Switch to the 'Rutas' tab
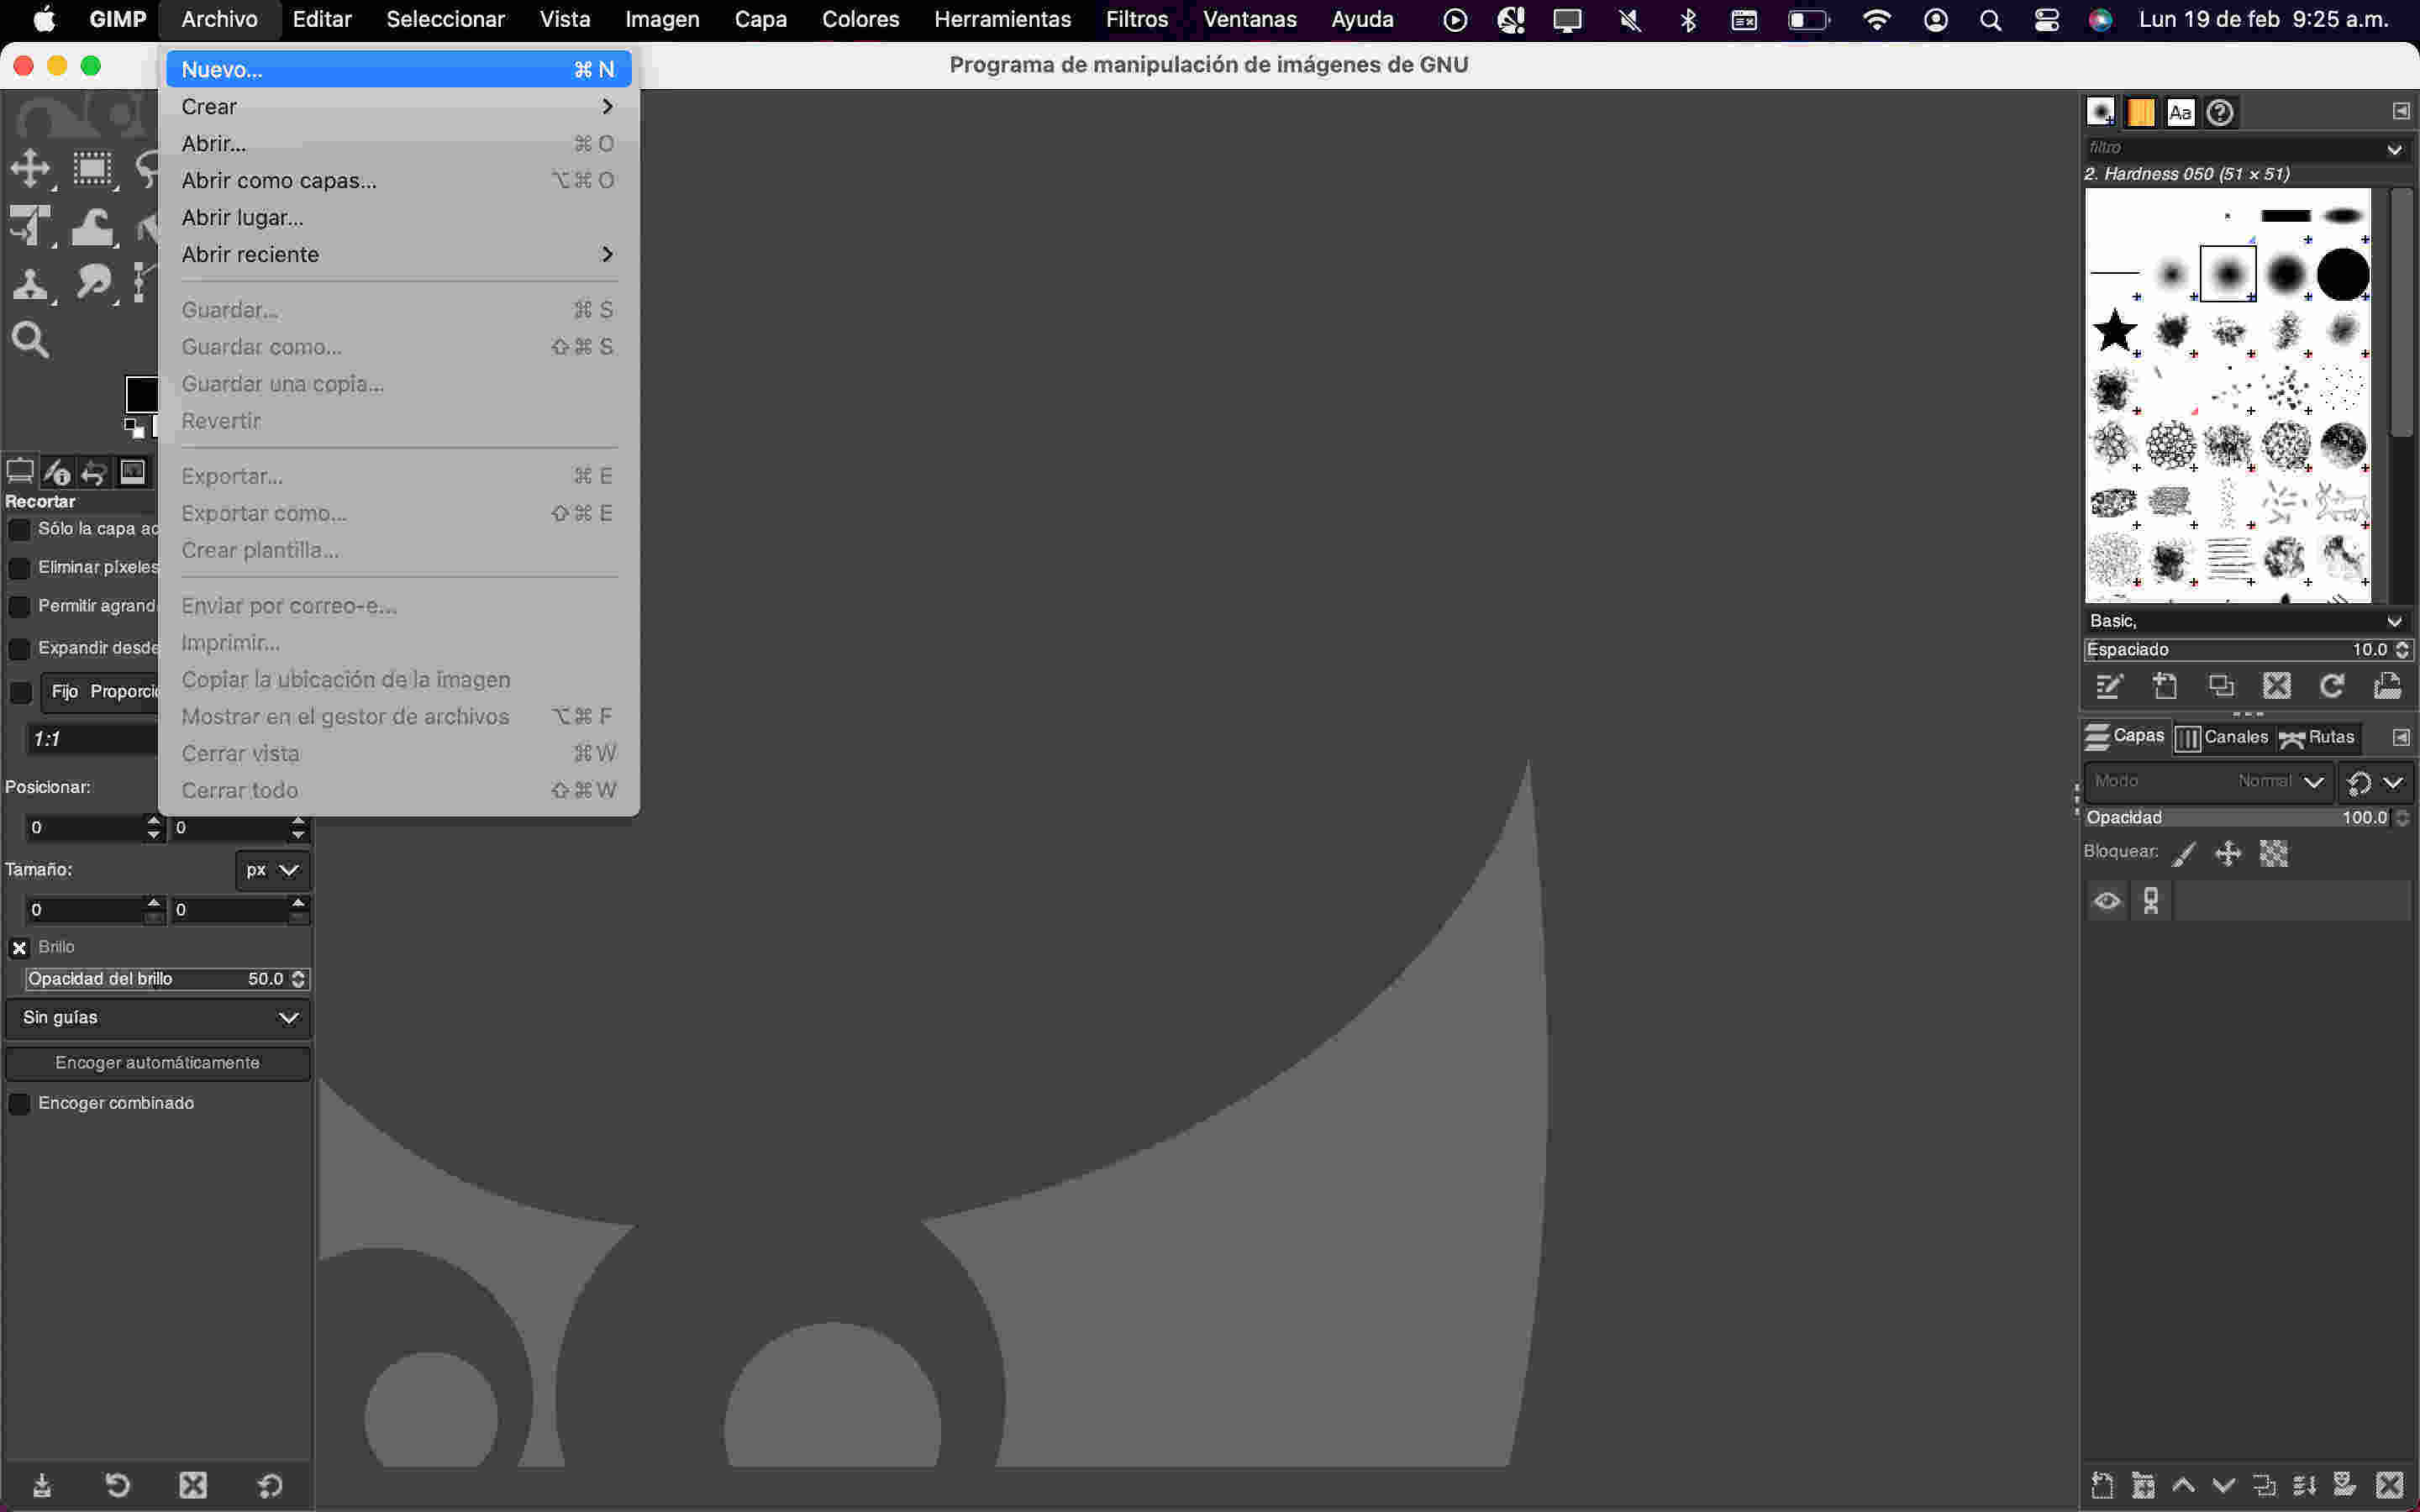The height and width of the screenshot is (1512, 2420). pyautogui.click(x=2317, y=737)
